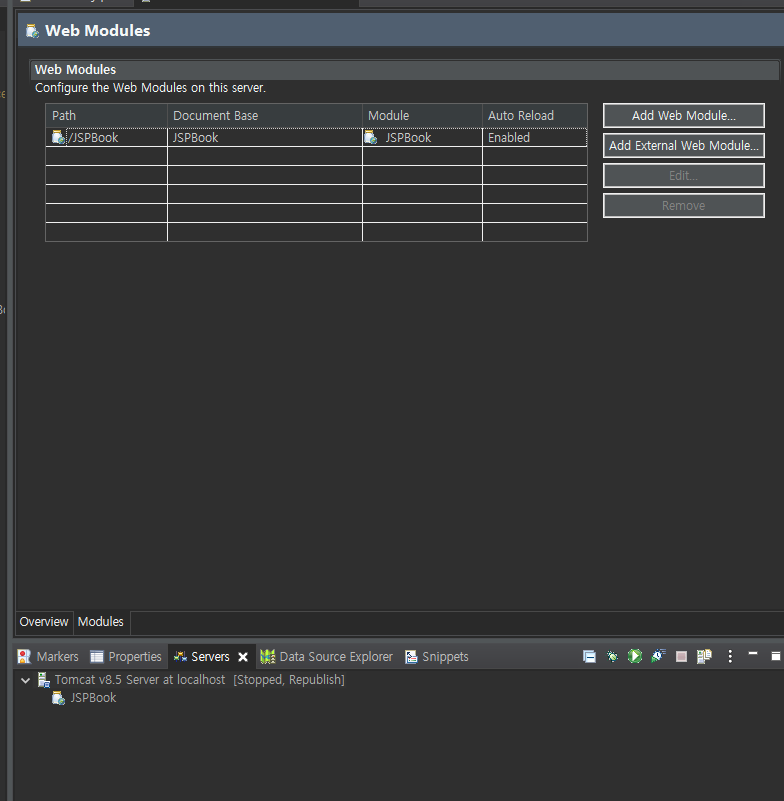Click the Edit button
784x801 pixels.
point(683,176)
